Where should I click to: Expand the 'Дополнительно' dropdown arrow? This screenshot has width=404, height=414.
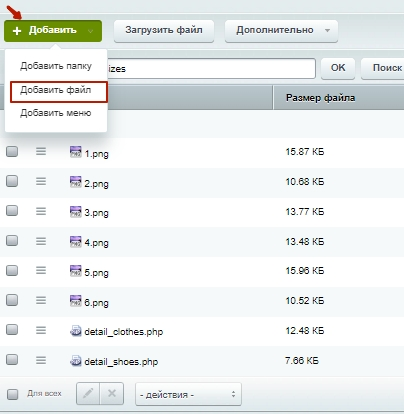click(327, 31)
